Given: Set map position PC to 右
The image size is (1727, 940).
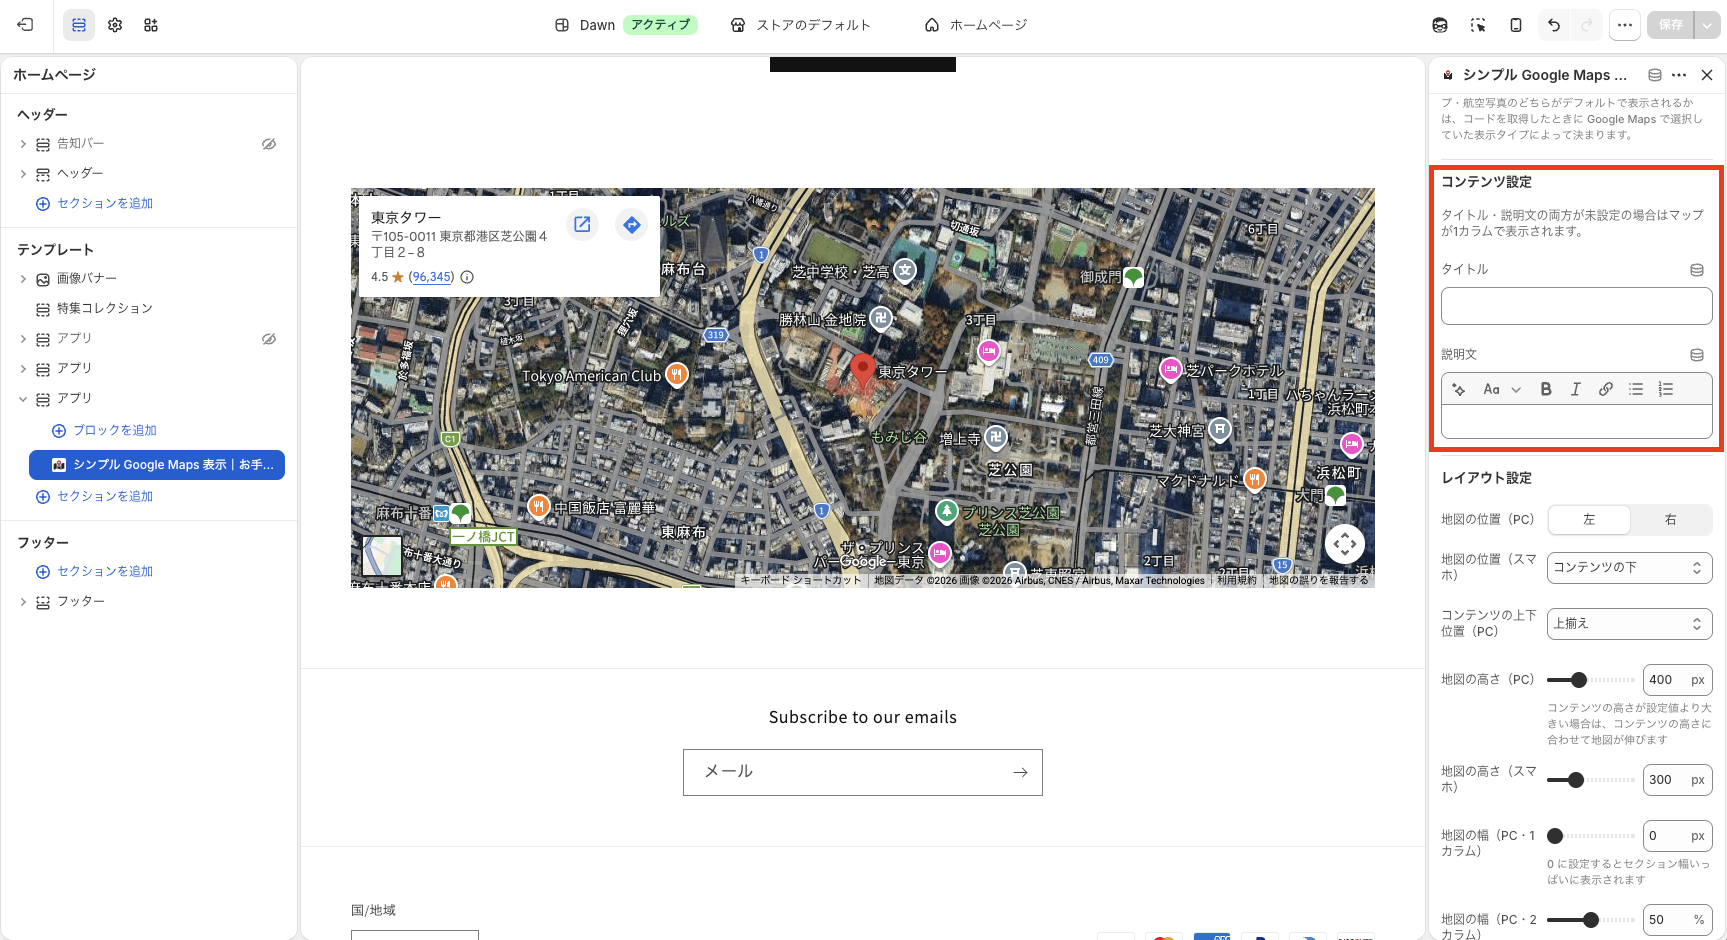Looking at the screenshot, I should 1670,520.
